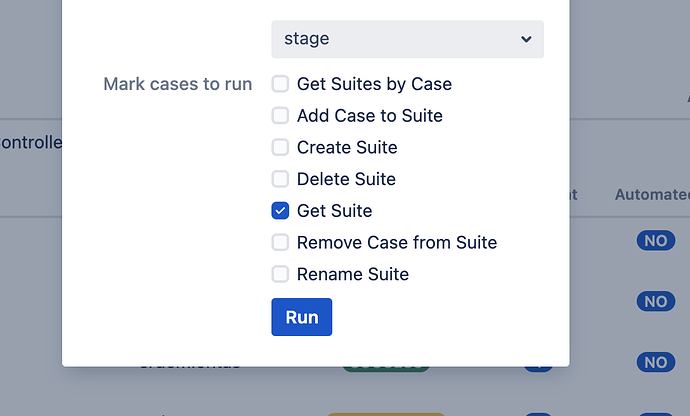Click the 'Create Suite' label text
This screenshot has height=416, width=690.
(347, 147)
